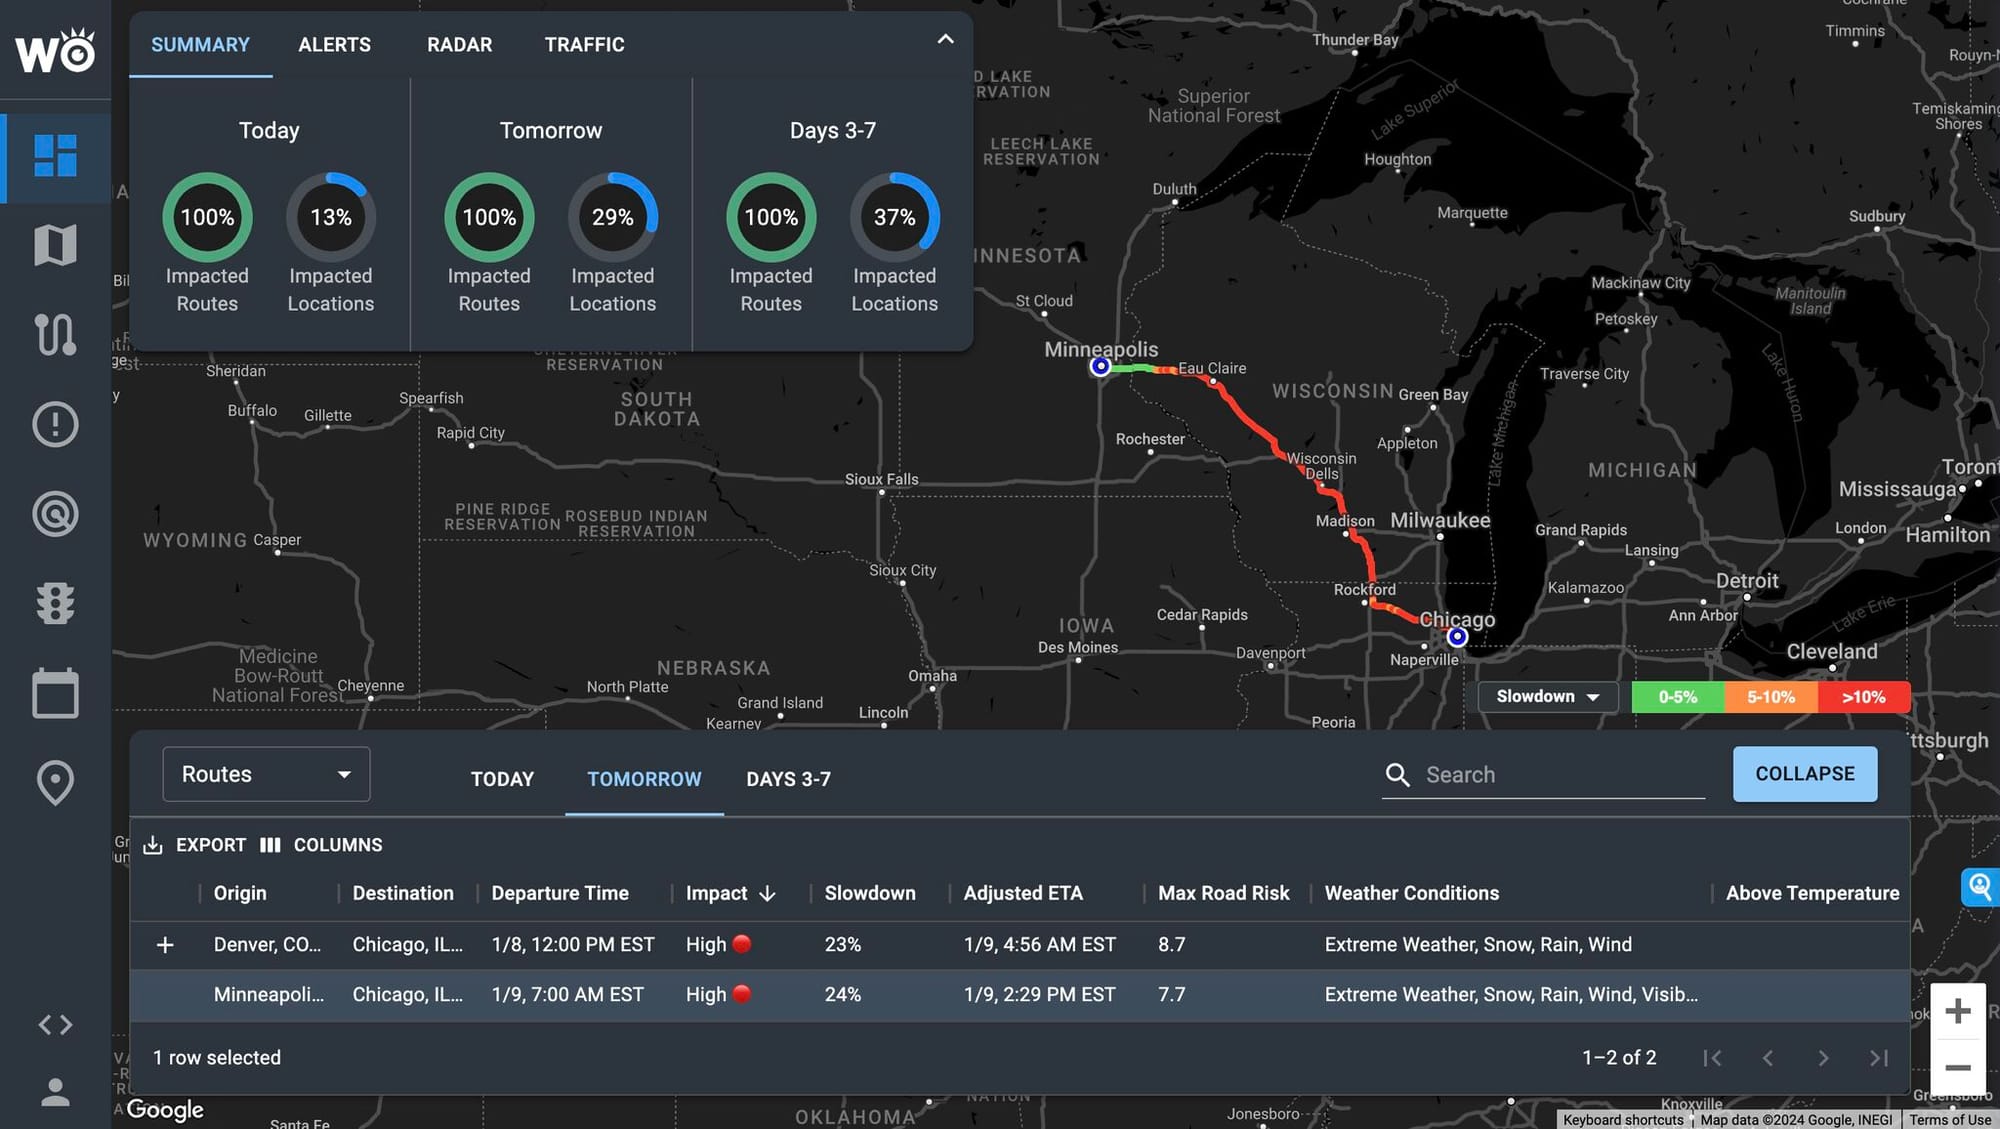Open the map view sidebar icon
The height and width of the screenshot is (1129, 2000).
coord(55,245)
